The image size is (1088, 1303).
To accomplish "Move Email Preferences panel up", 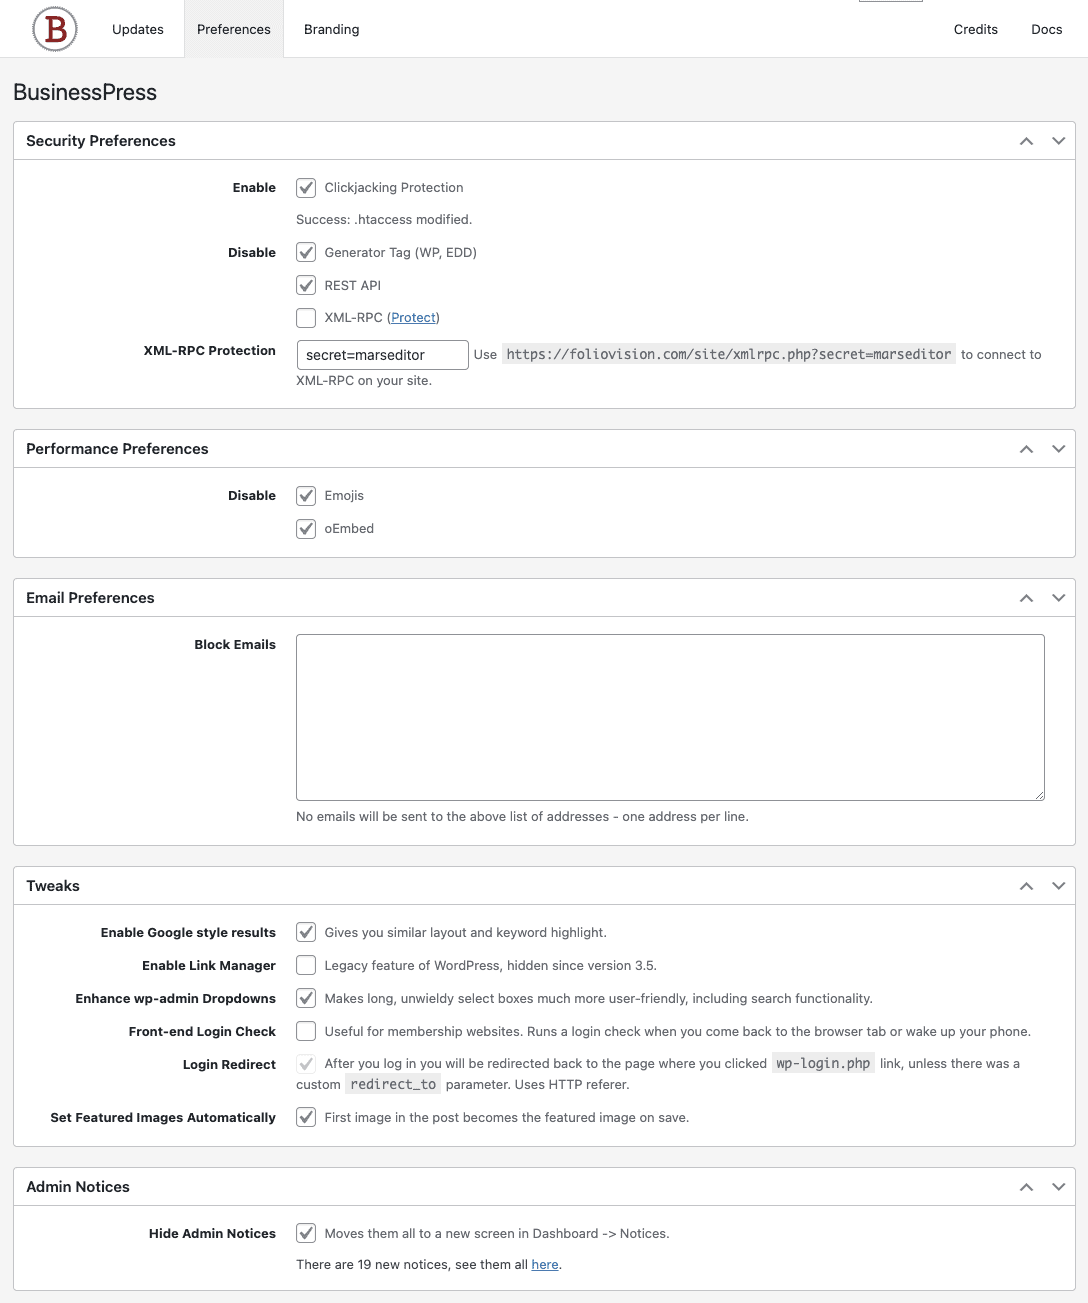I will click(x=1026, y=598).
